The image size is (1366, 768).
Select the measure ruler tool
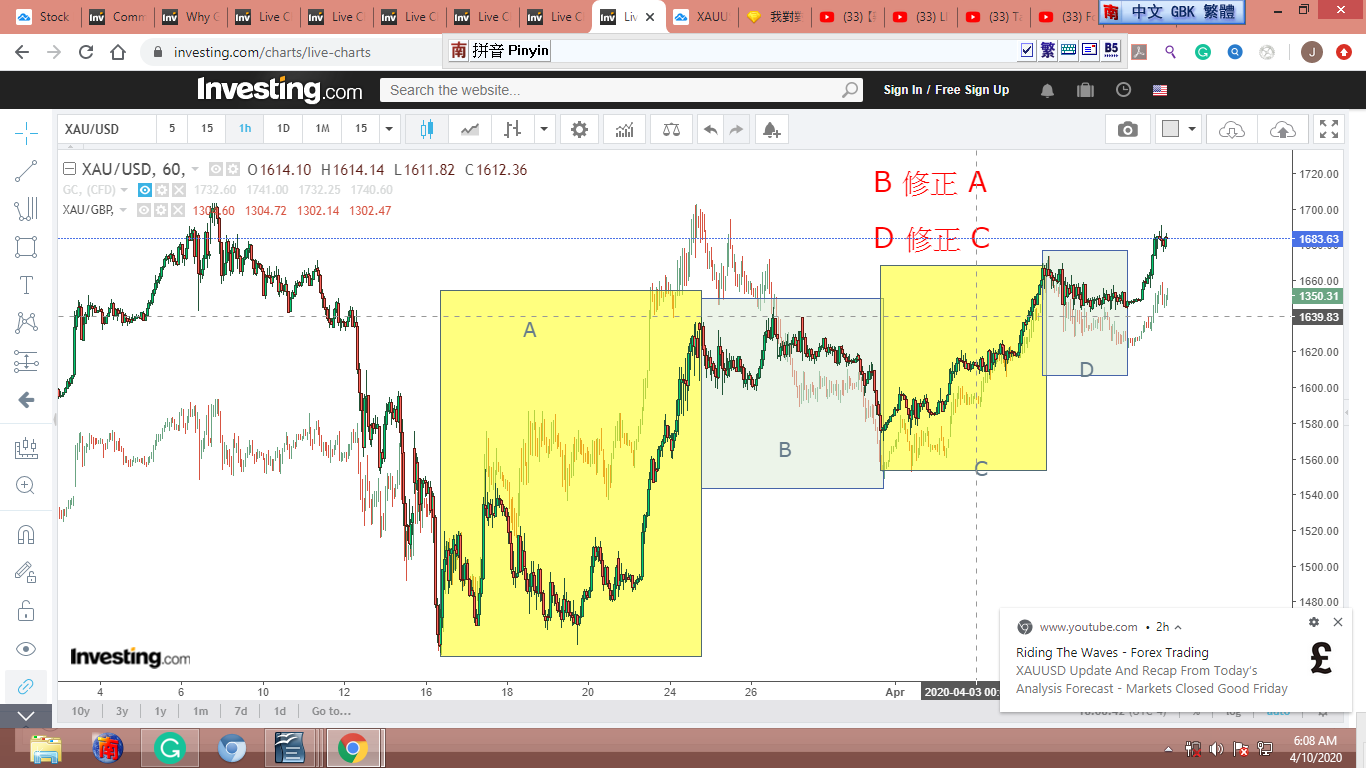pyautogui.click(x=26, y=448)
